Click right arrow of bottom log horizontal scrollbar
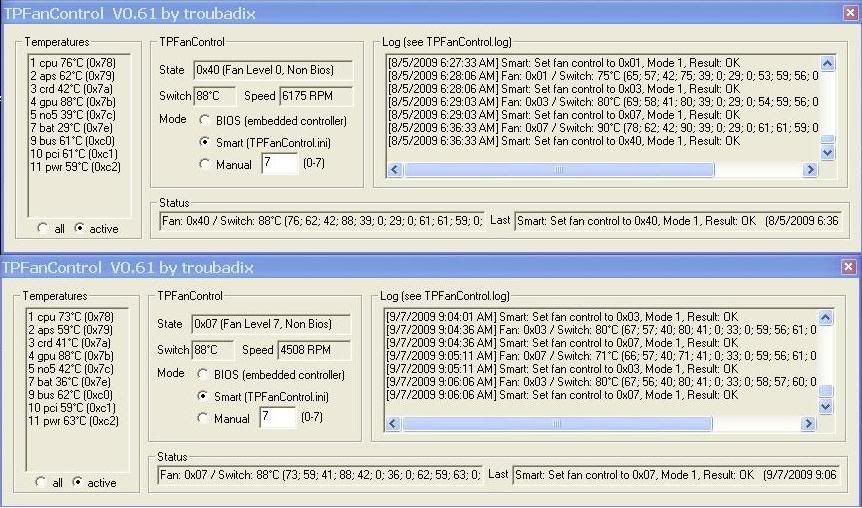 (x=810, y=424)
